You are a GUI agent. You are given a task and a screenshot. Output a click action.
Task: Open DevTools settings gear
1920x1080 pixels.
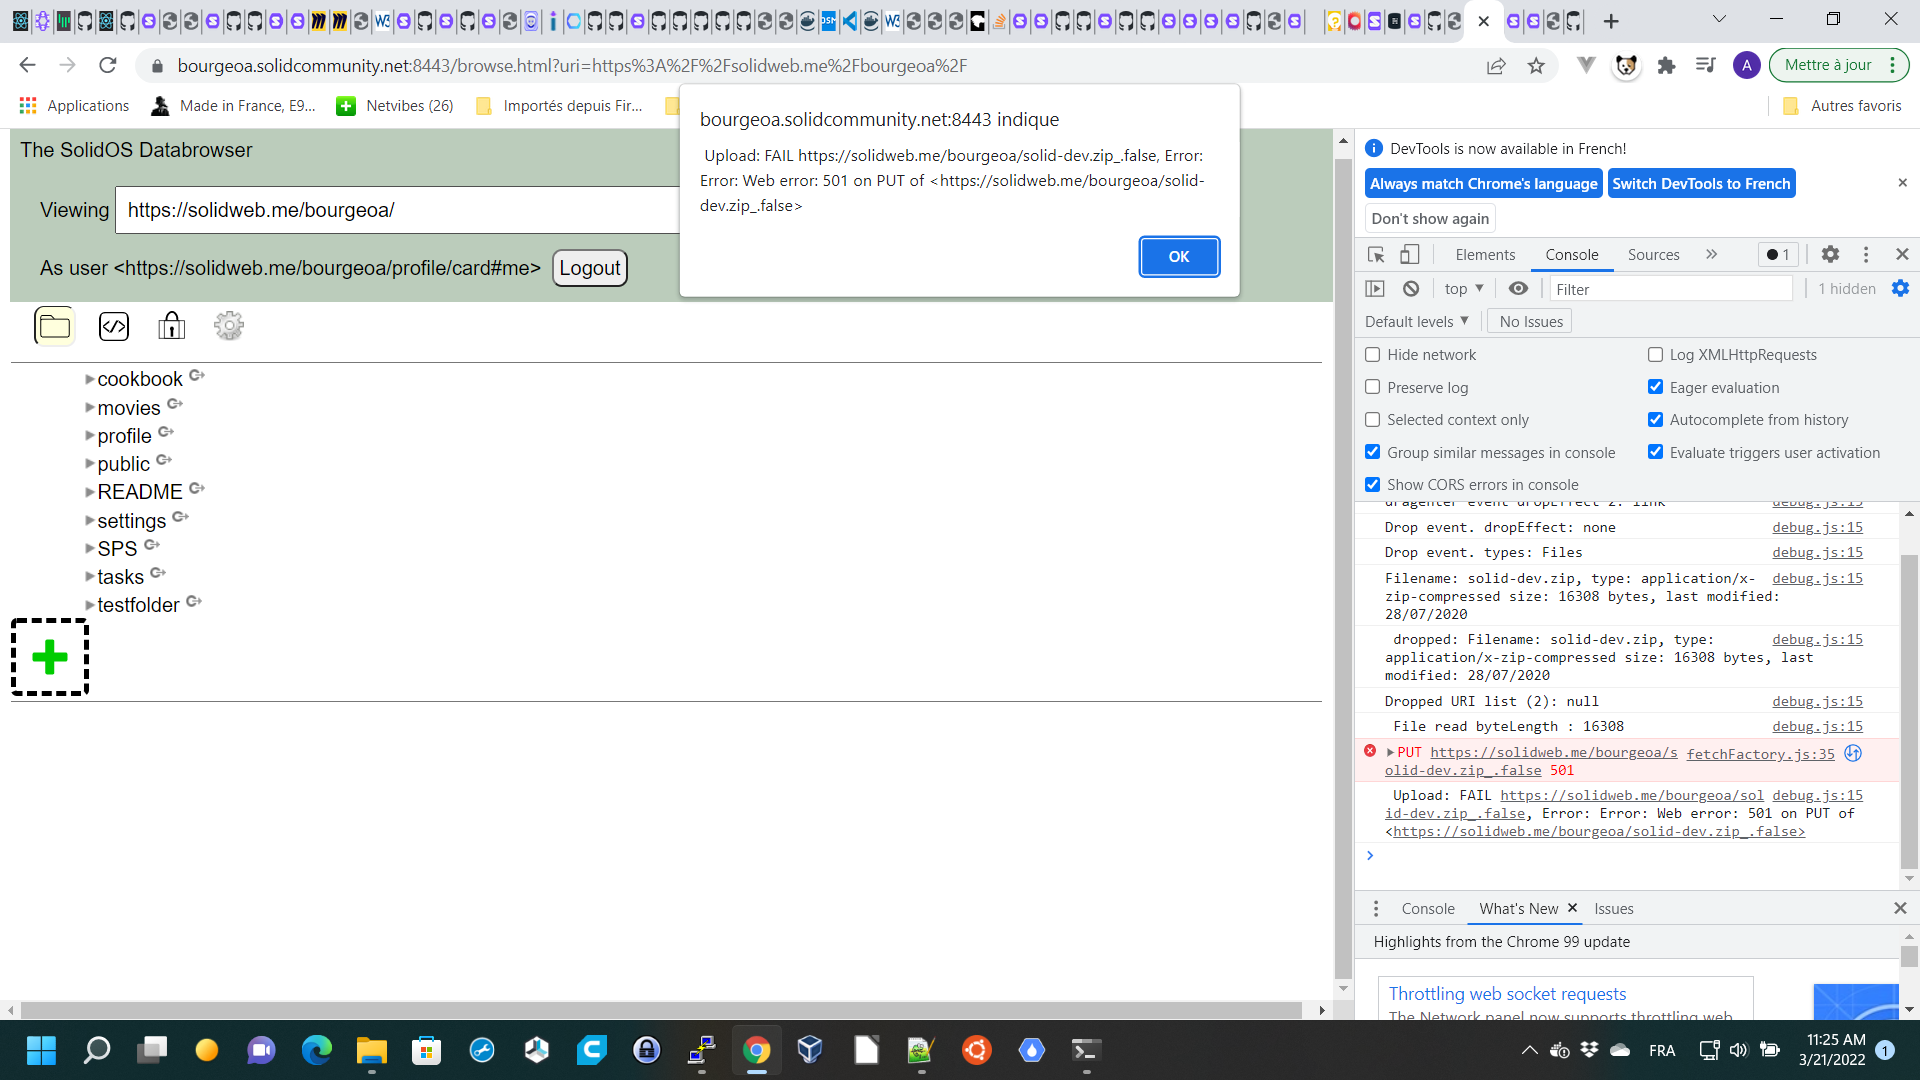1831,254
